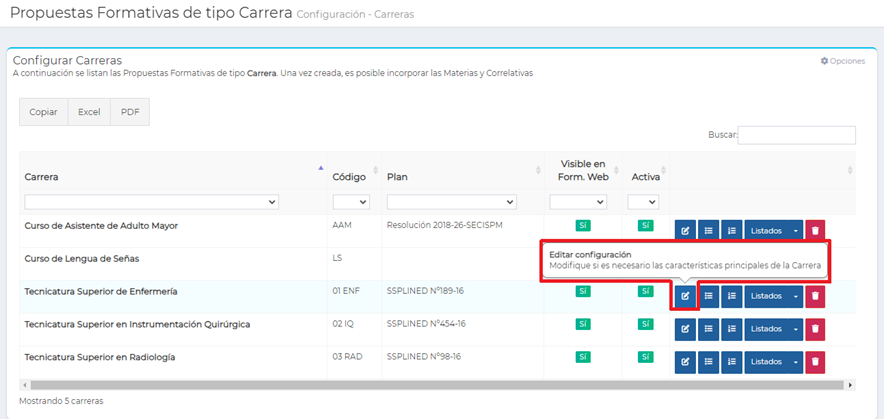The width and height of the screenshot is (884, 419).
Task: Click code cell 'LS'
Action: pyautogui.click(x=337, y=258)
